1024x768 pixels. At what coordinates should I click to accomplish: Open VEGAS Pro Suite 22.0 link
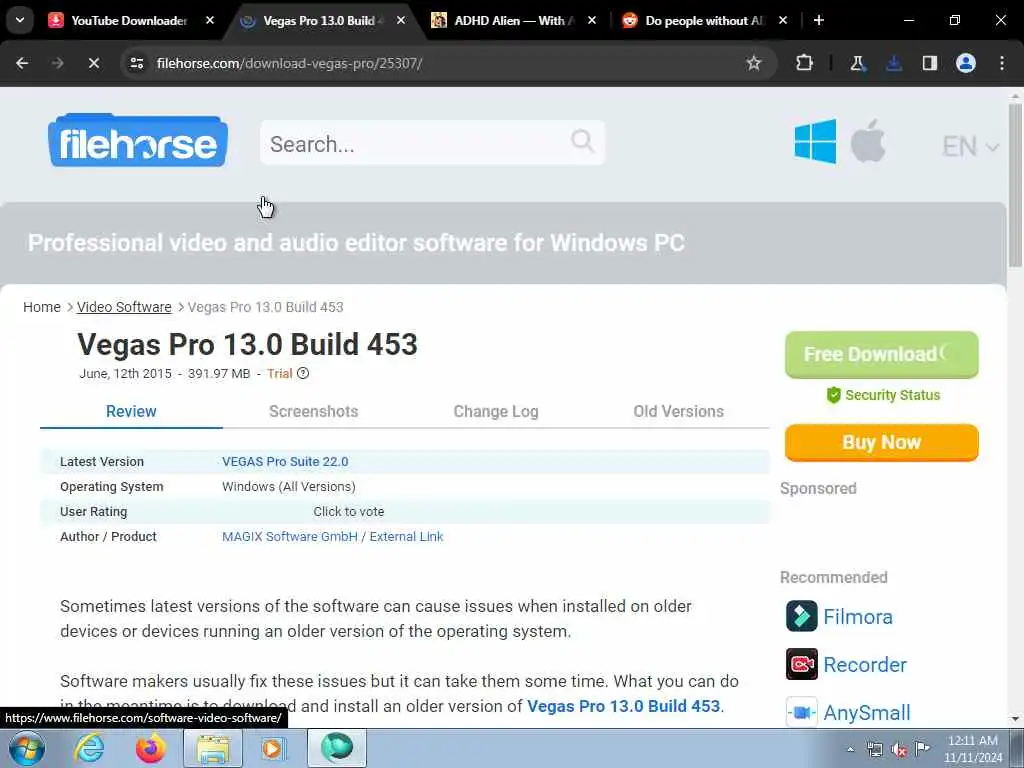(x=285, y=462)
